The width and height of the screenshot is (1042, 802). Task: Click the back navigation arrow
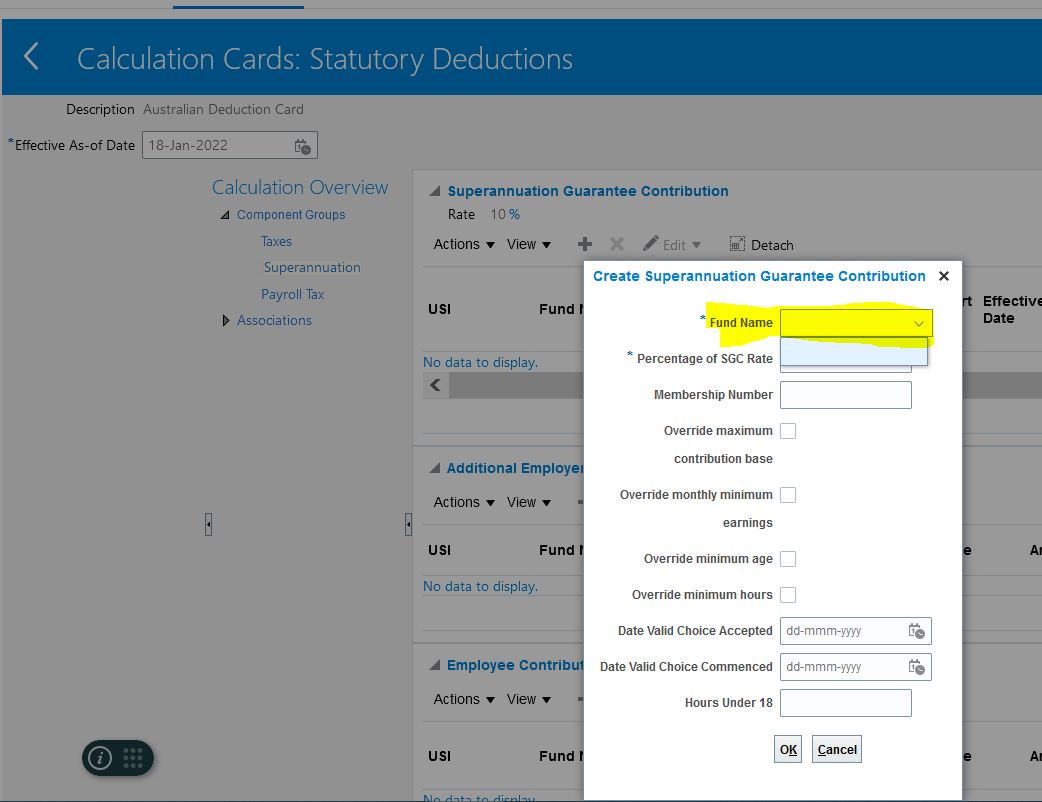click(32, 57)
